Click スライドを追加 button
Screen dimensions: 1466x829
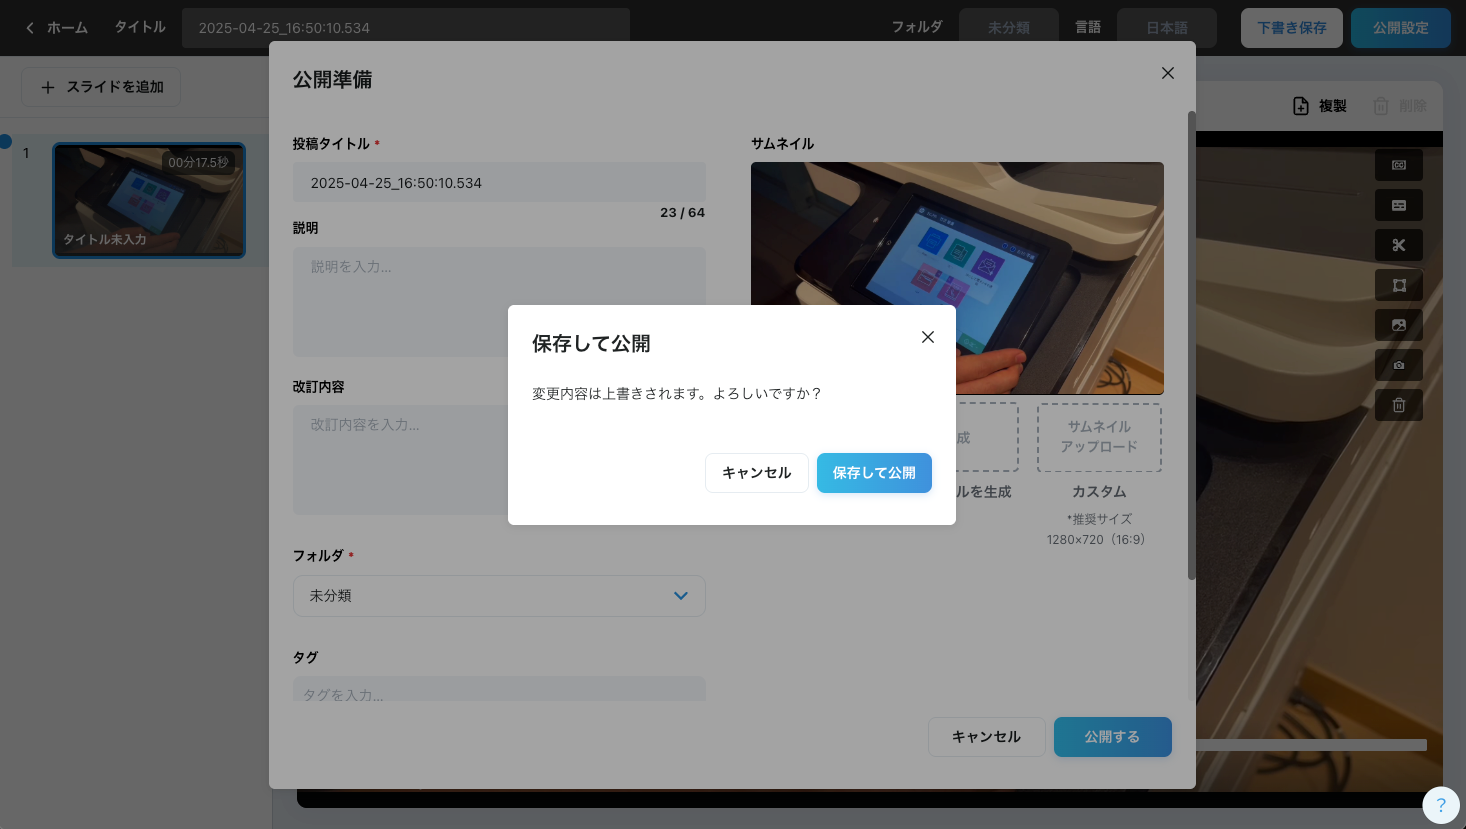pos(101,87)
